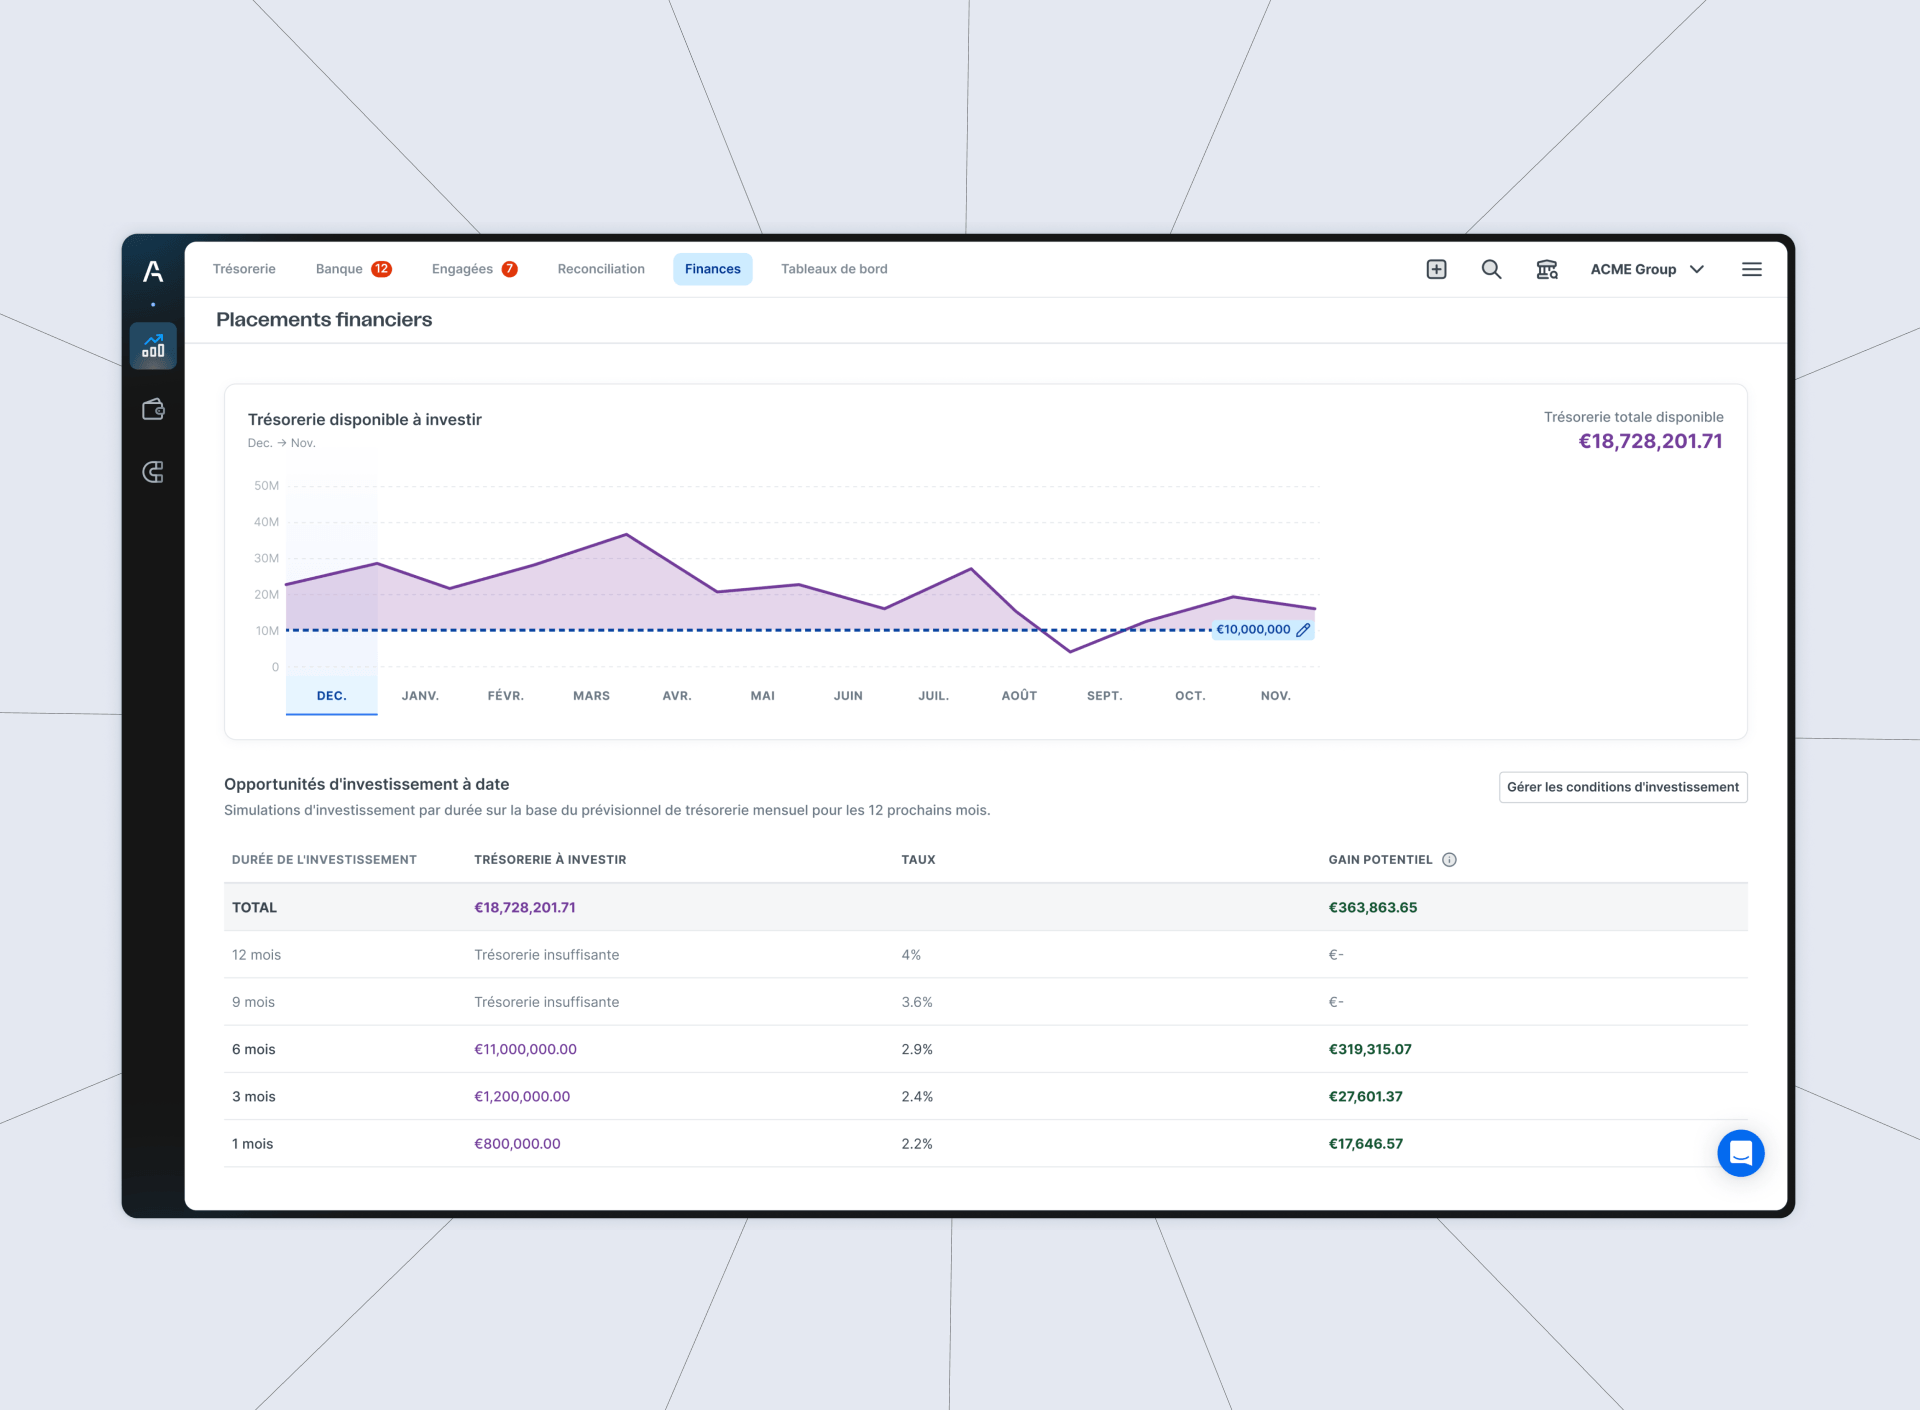Viewport: 1920px width, 1410px height.
Task: Click the bank search icon
Action: (x=1547, y=269)
